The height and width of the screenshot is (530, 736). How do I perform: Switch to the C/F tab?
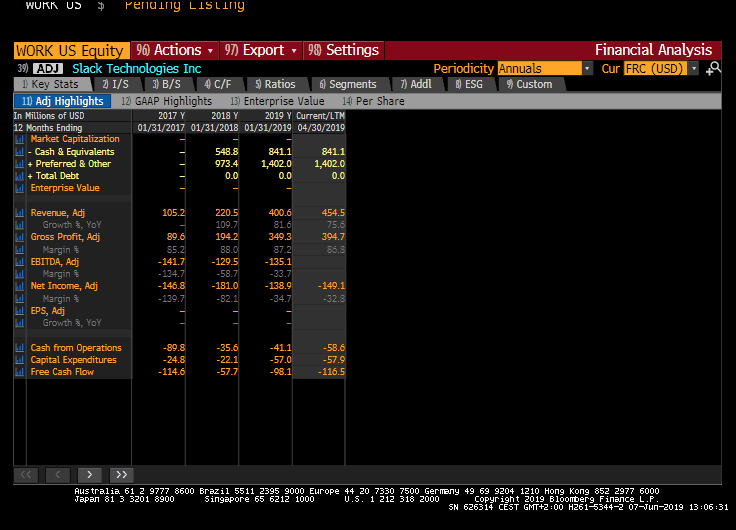click(219, 84)
